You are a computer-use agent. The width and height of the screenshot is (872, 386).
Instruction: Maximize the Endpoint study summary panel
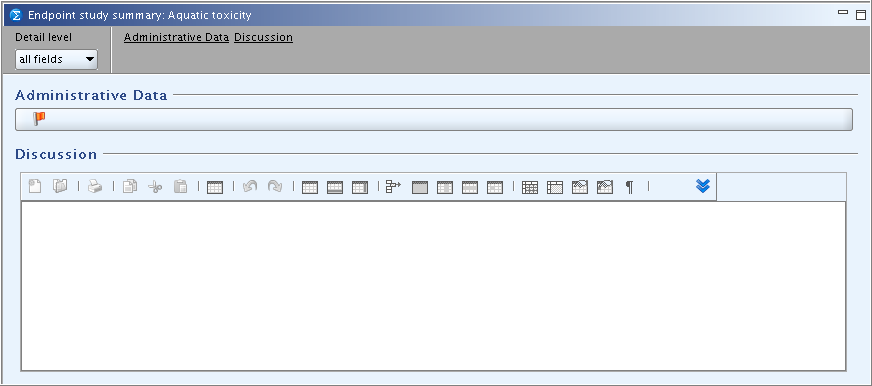coord(861,15)
